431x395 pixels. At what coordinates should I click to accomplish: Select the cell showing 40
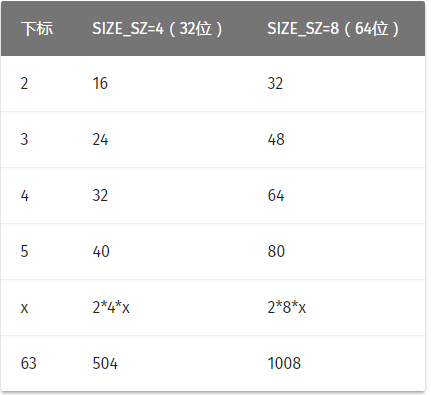click(101, 251)
